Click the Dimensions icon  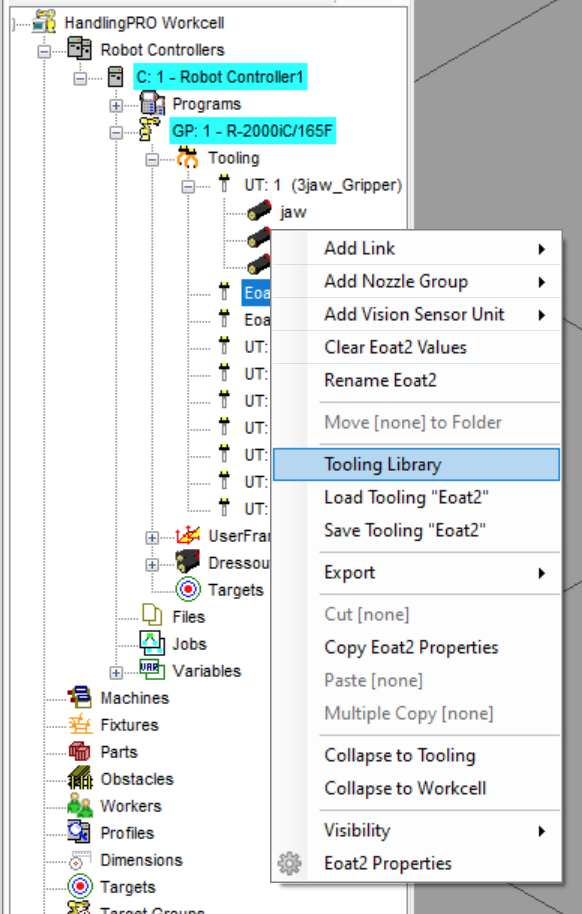pos(79,860)
